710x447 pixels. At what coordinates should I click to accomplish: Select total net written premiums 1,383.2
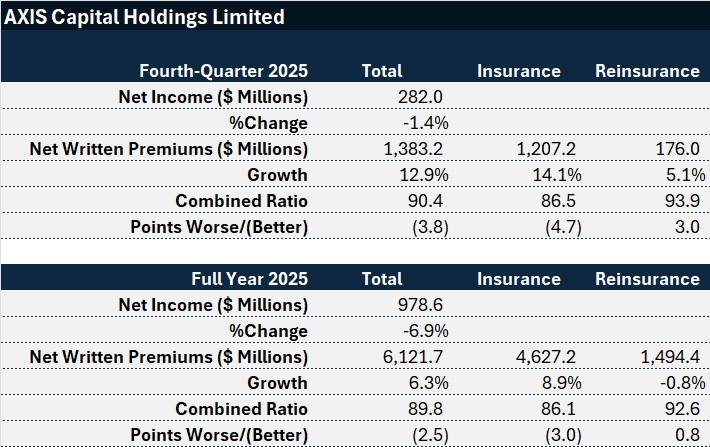click(x=414, y=149)
